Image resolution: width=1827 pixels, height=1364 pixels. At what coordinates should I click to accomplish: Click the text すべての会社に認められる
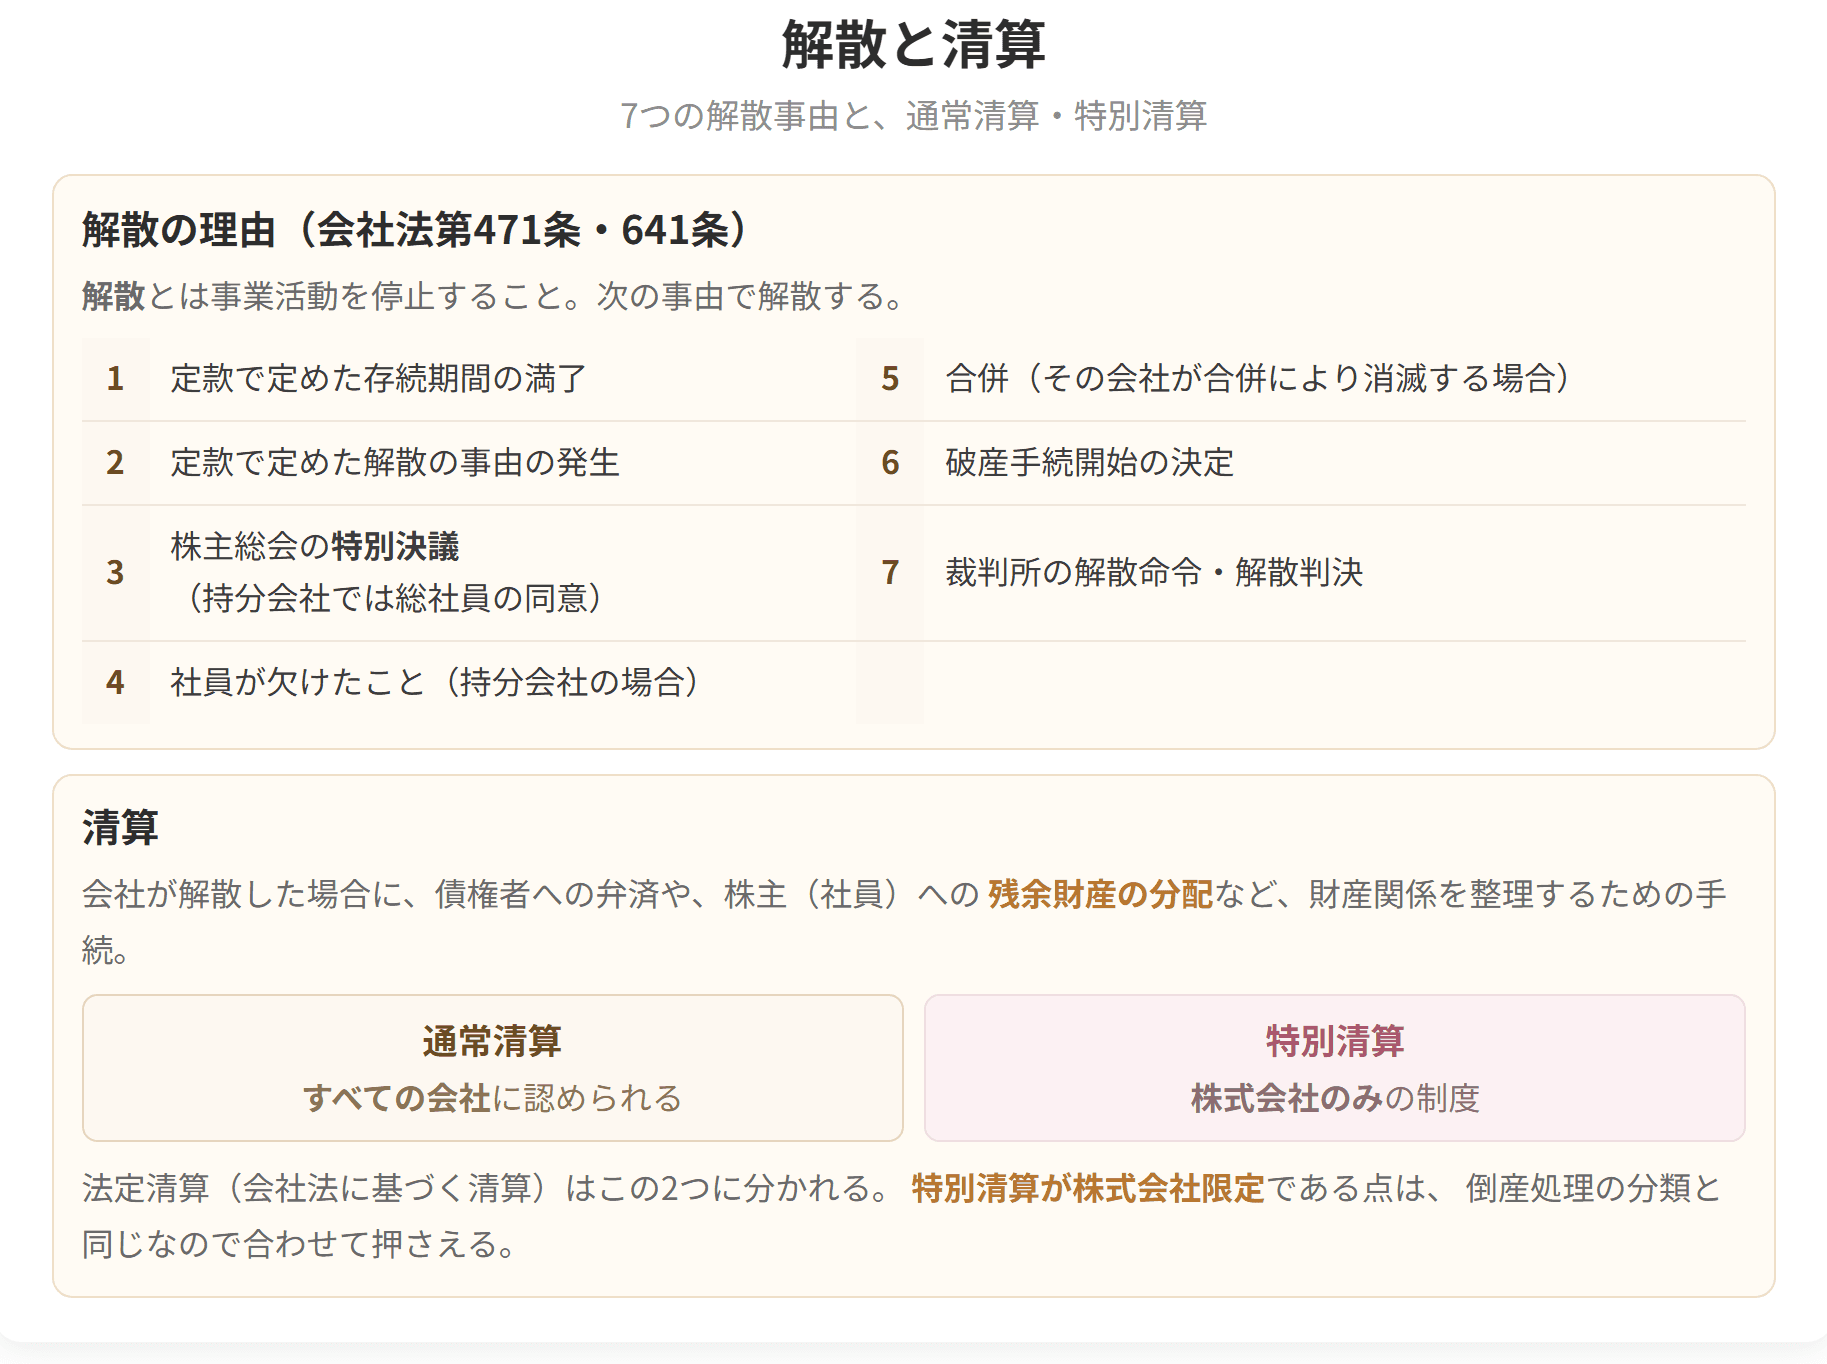[x=492, y=1099]
